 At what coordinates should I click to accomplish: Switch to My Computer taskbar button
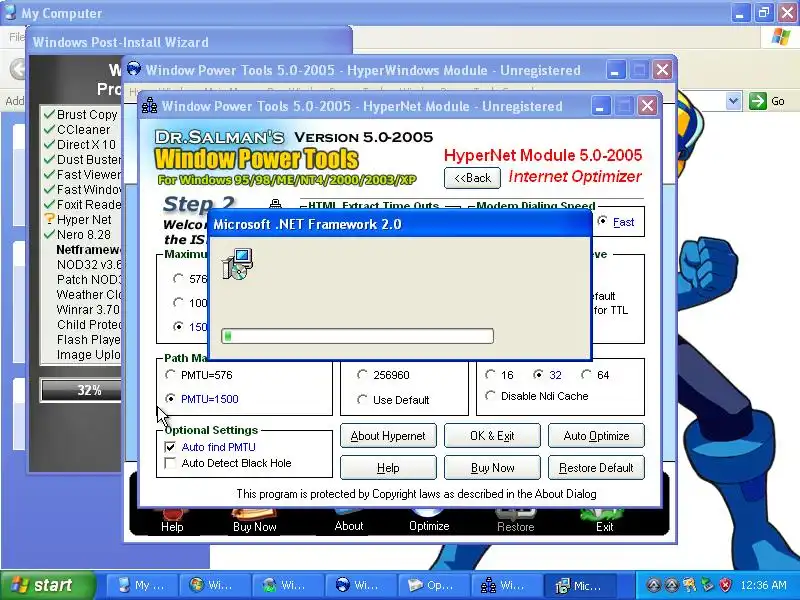(142, 585)
